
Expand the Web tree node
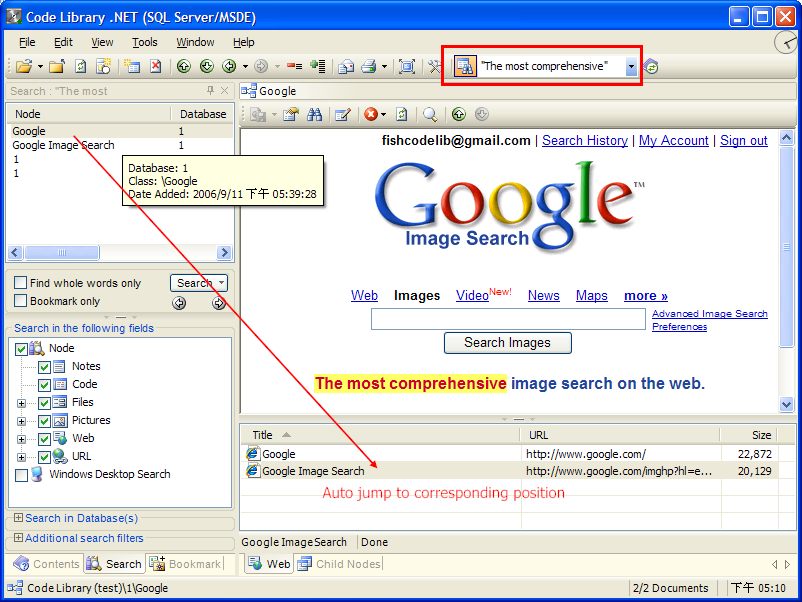pyautogui.click(x=21, y=439)
